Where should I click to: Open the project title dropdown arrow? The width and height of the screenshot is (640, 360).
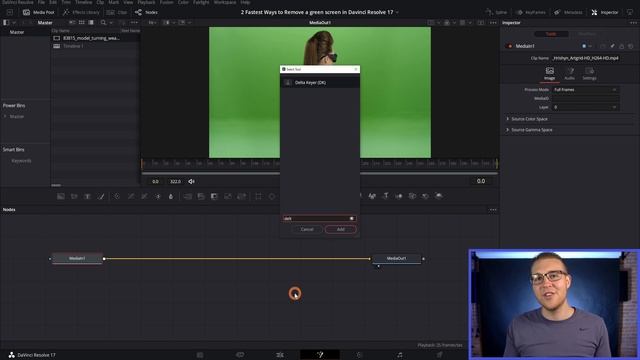point(398,13)
